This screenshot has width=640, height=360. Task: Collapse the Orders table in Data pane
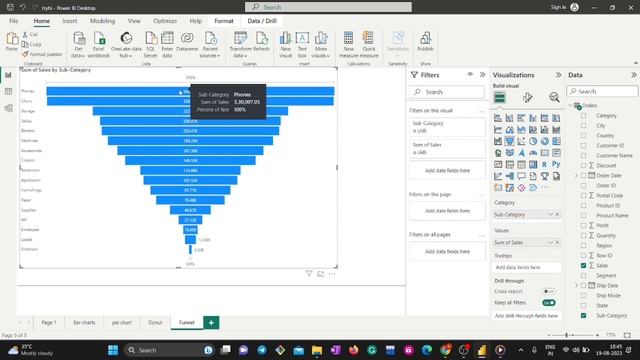(570, 106)
